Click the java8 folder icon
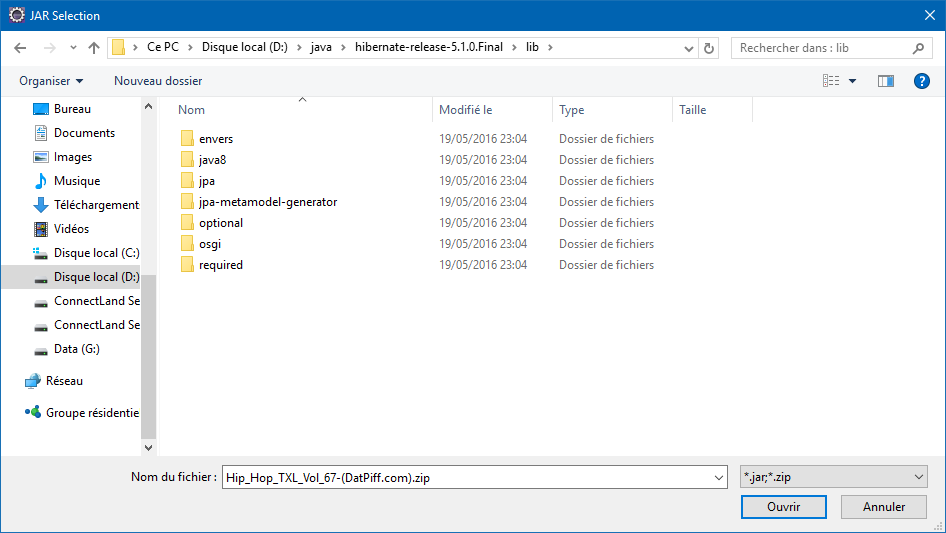 tap(187, 159)
